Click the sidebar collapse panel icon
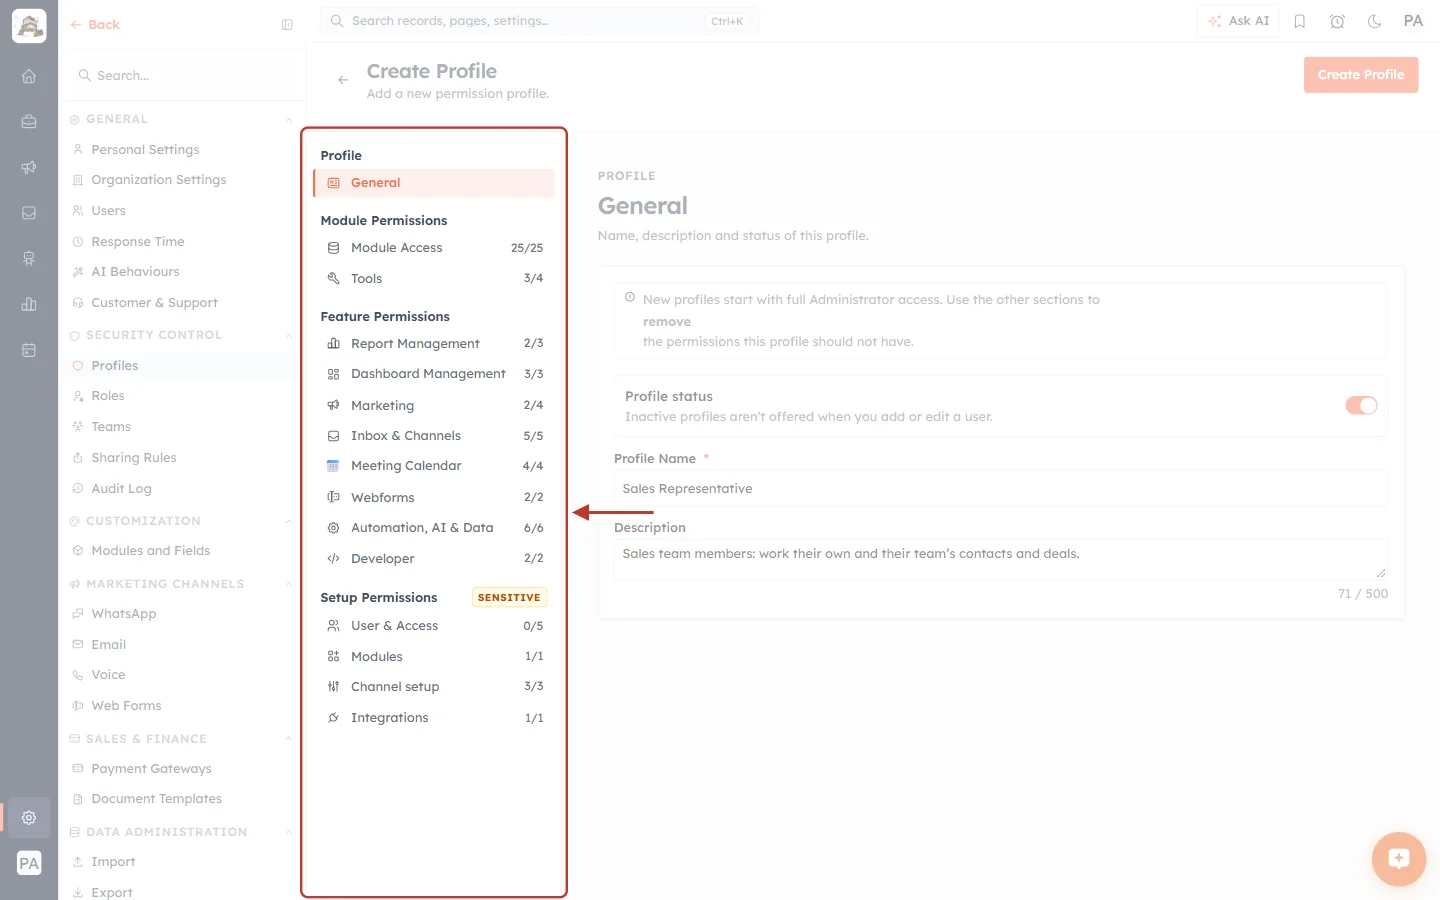This screenshot has width=1440, height=900. (287, 25)
